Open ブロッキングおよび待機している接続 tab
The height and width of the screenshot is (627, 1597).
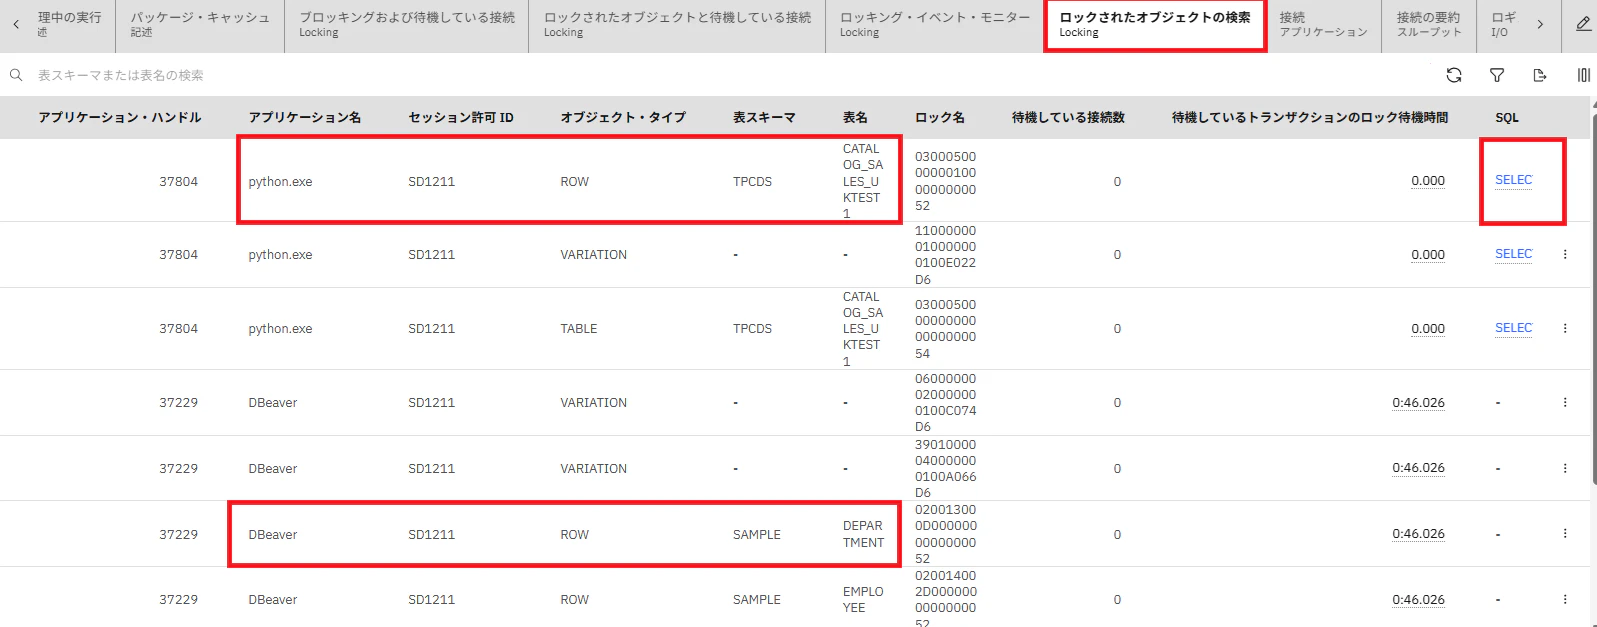pyautogui.click(x=407, y=25)
